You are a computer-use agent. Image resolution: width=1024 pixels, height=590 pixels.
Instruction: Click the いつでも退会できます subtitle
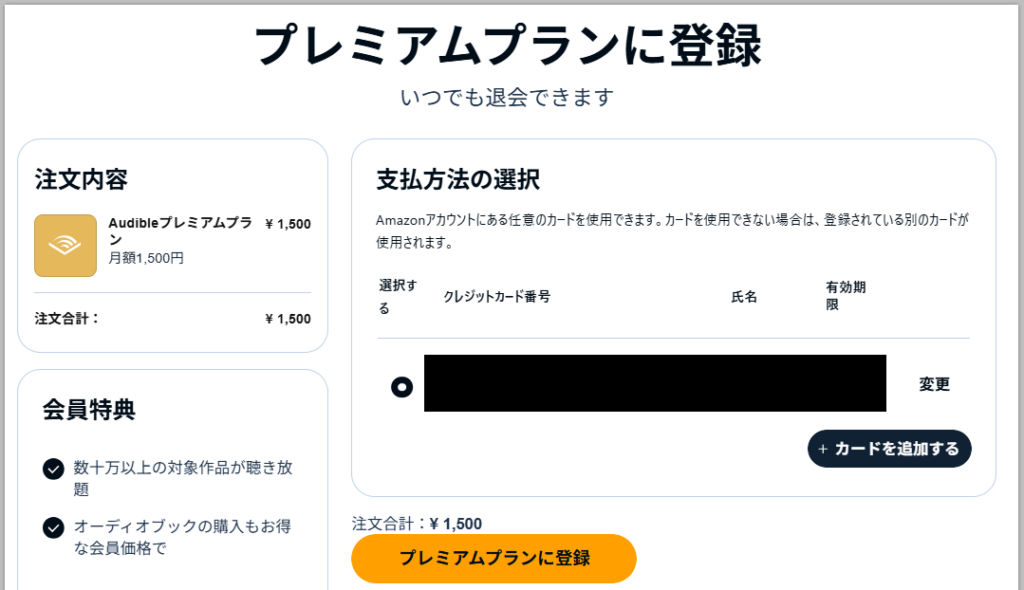click(506, 97)
